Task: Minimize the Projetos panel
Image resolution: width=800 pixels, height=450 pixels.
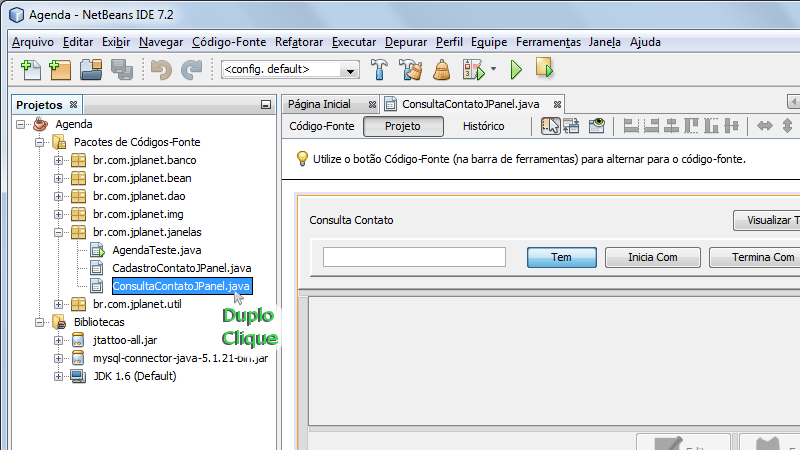Action: [266, 105]
